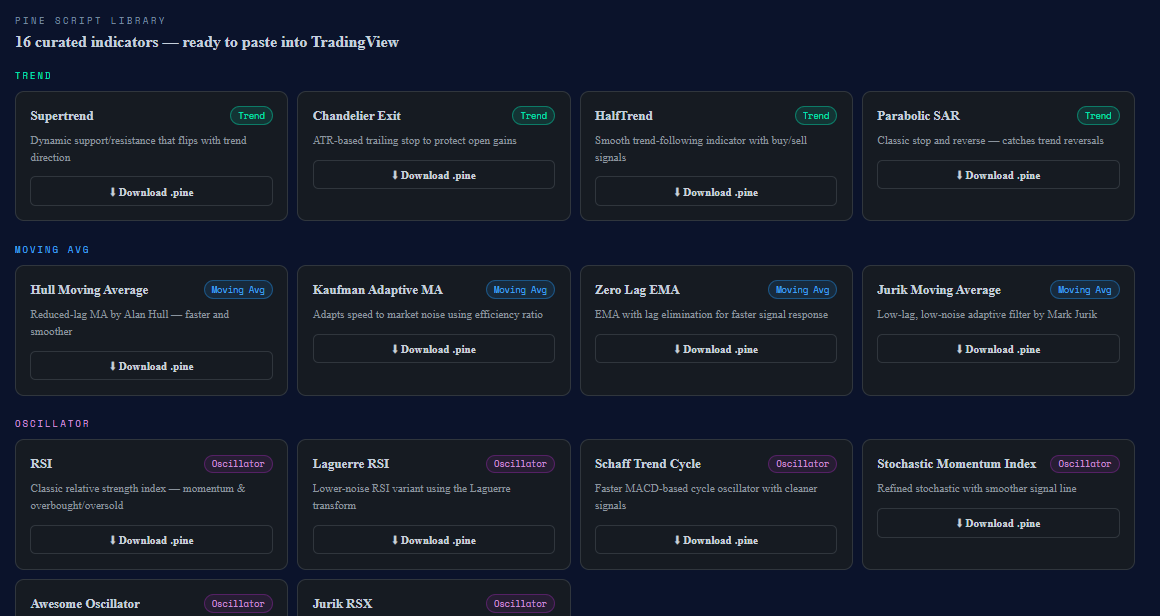This screenshot has height=616, width=1160.
Task: Toggle the Trend badge on the Supertrend card
Action: (x=251, y=115)
